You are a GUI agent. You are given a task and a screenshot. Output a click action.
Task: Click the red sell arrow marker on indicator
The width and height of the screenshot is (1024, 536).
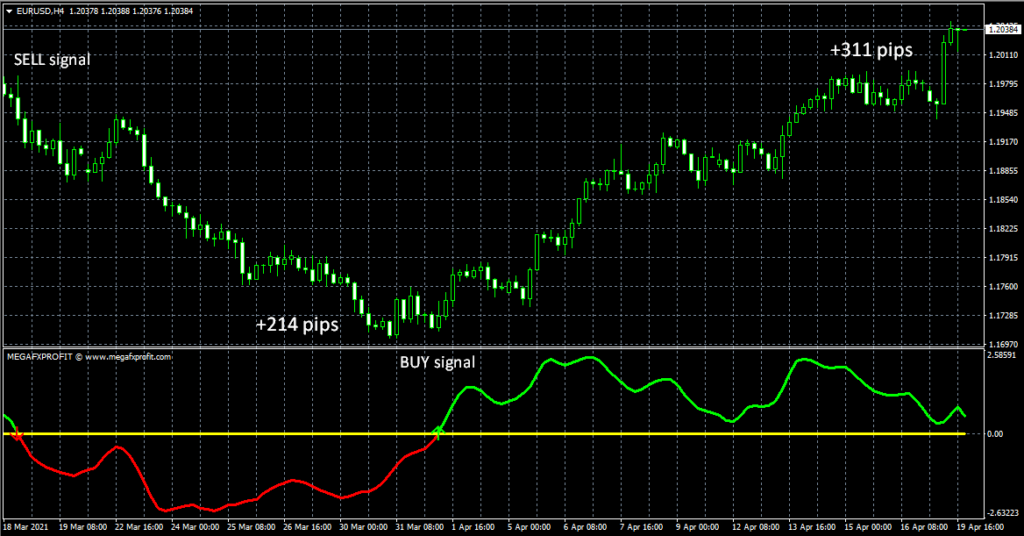16,434
